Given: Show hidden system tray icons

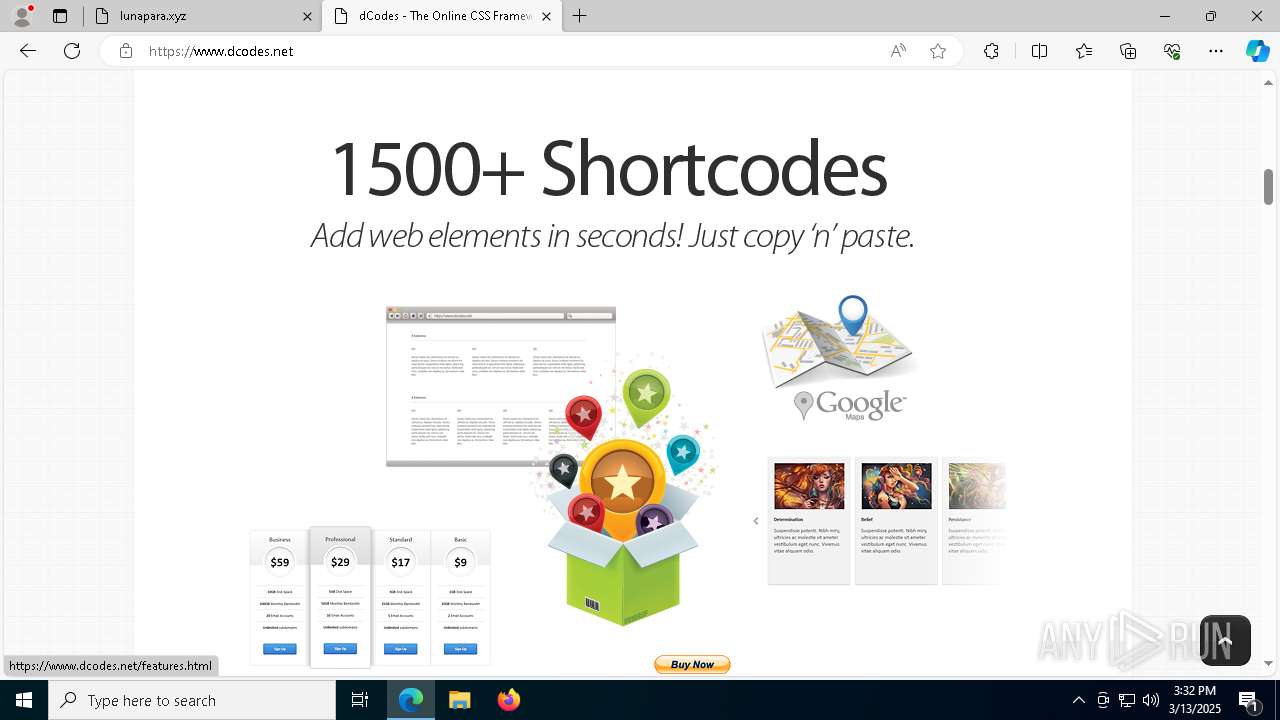Looking at the screenshot, I should click(x=1078, y=700).
